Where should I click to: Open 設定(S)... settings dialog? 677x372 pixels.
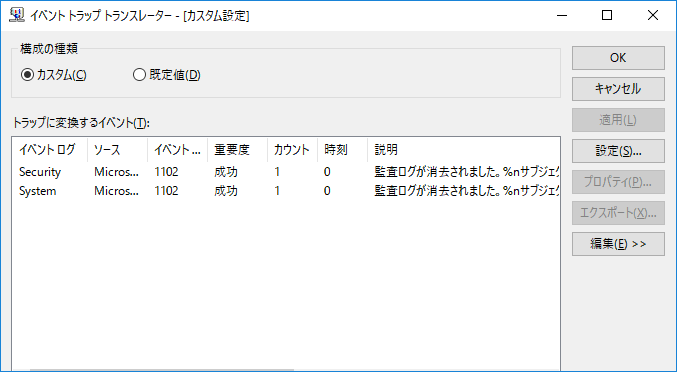tap(618, 151)
